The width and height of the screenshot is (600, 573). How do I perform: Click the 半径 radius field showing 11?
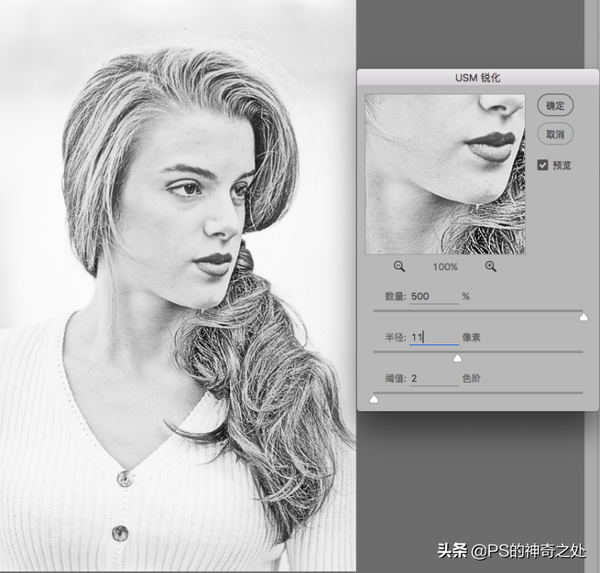tap(434, 338)
